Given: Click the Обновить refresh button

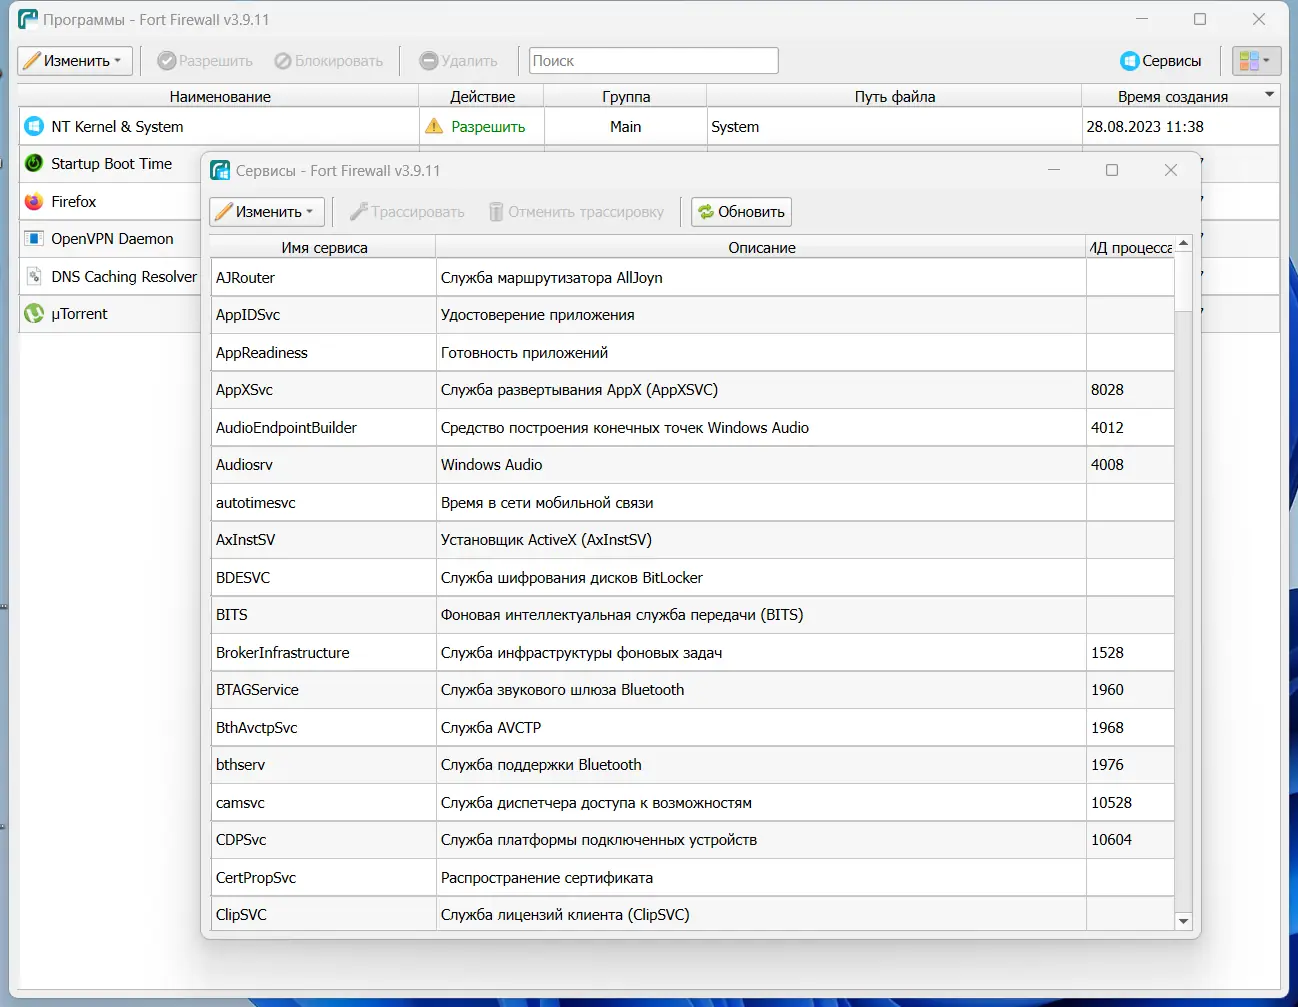Looking at the screenshot, I should point(741,212).
